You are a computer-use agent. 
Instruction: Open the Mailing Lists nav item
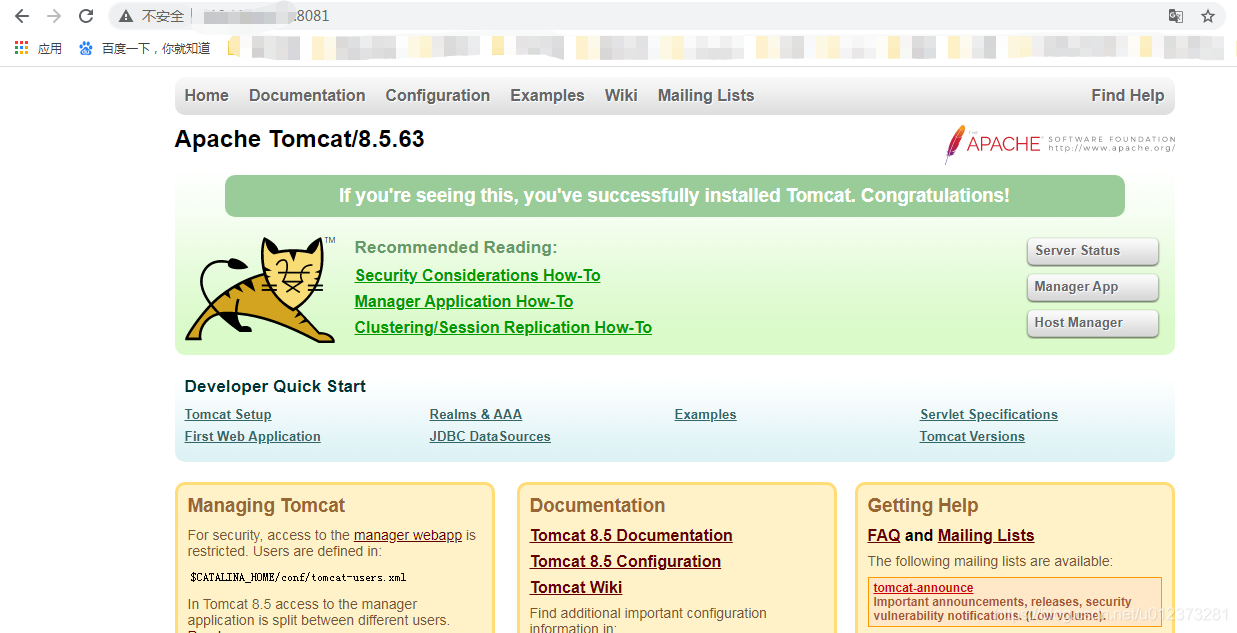(x=706, y=96)
